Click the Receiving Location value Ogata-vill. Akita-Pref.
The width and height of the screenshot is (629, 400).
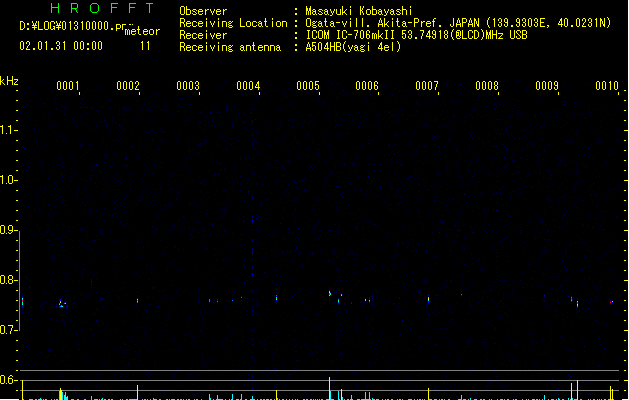pyautogui.click(x=375, y=23)
